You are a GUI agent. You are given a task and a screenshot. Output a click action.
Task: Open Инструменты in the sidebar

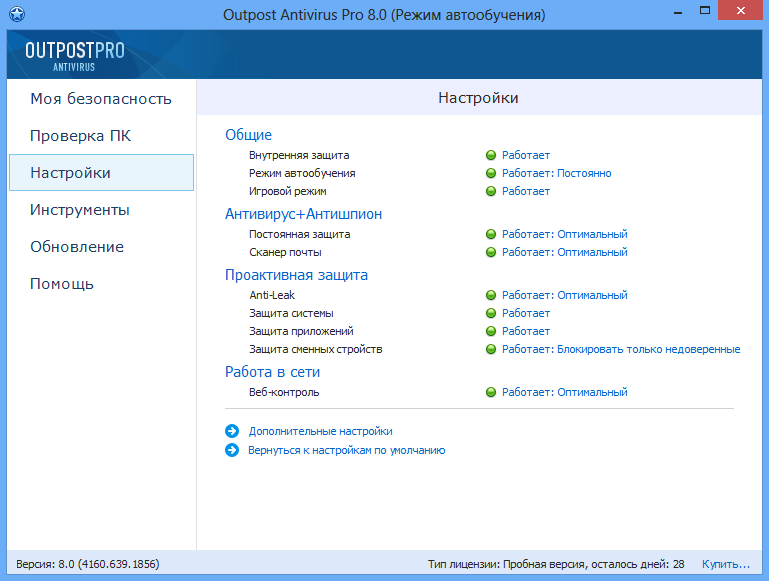pyautogui.click(x=80, y=210)
